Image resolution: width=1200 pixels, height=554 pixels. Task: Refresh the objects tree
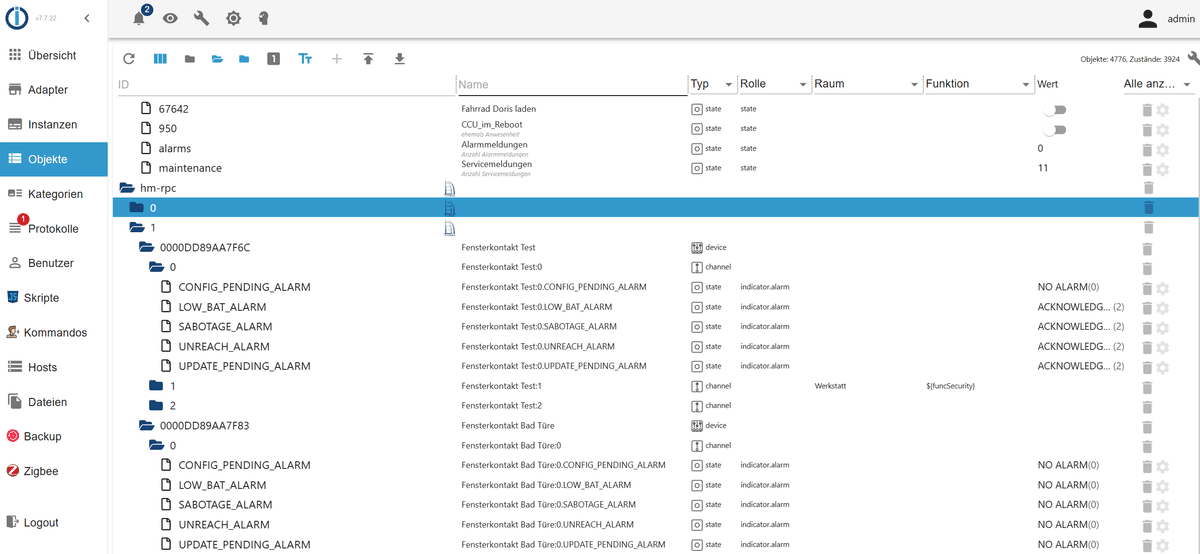click(x=128, y=59)
